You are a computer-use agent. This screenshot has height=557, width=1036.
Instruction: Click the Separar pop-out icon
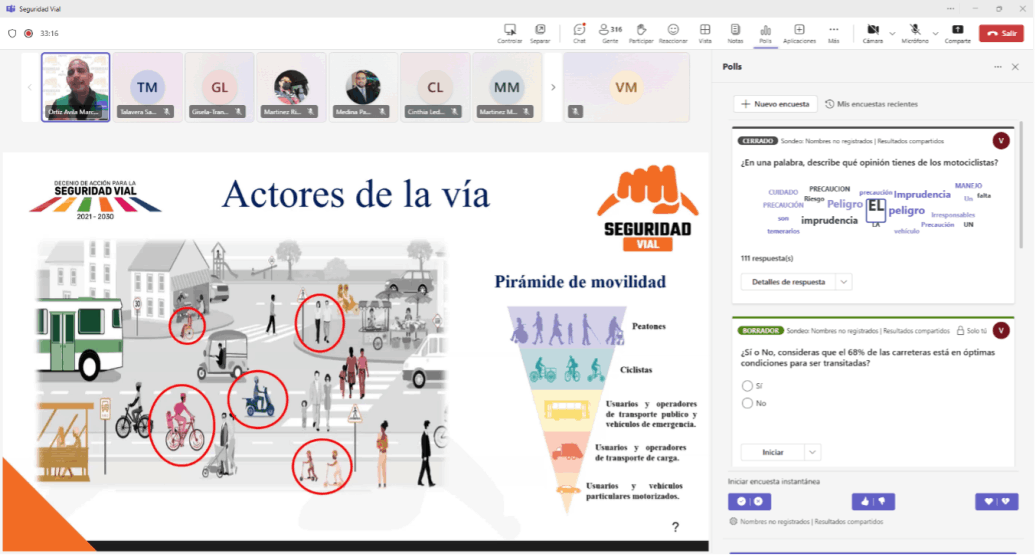[x=540, y=33]
